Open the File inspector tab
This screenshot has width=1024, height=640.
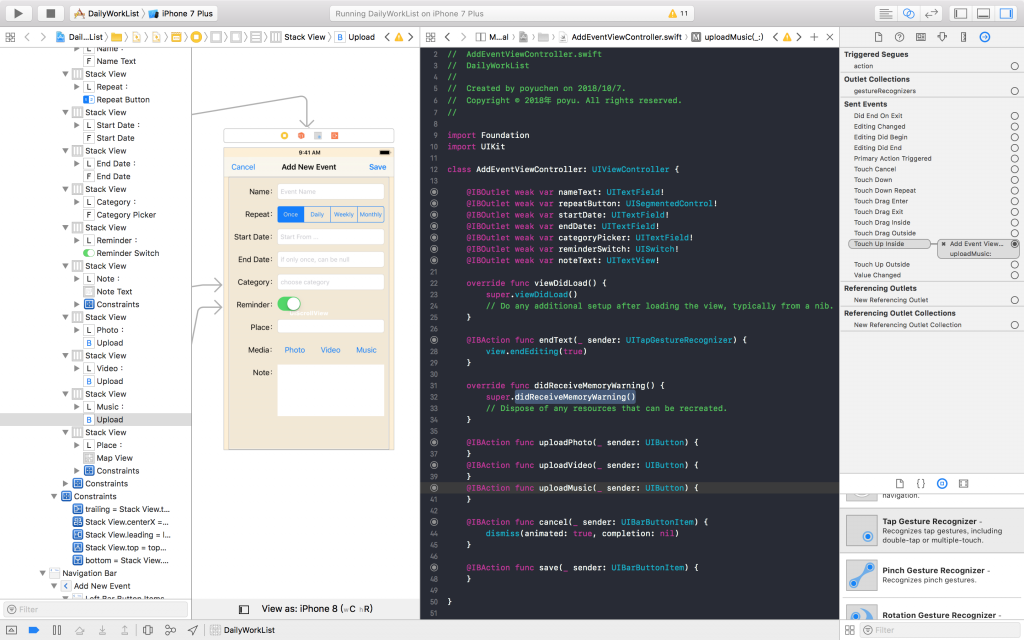(x=878, y=37)
